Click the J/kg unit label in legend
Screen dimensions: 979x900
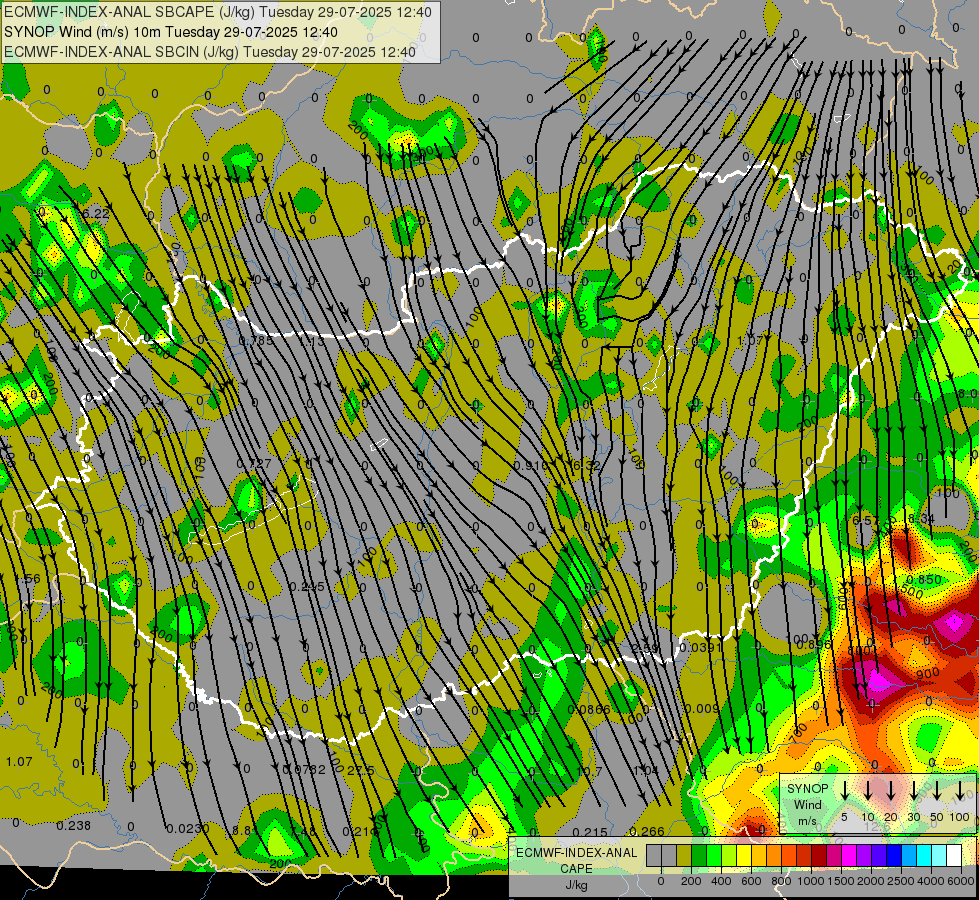[x=576, y=885]
